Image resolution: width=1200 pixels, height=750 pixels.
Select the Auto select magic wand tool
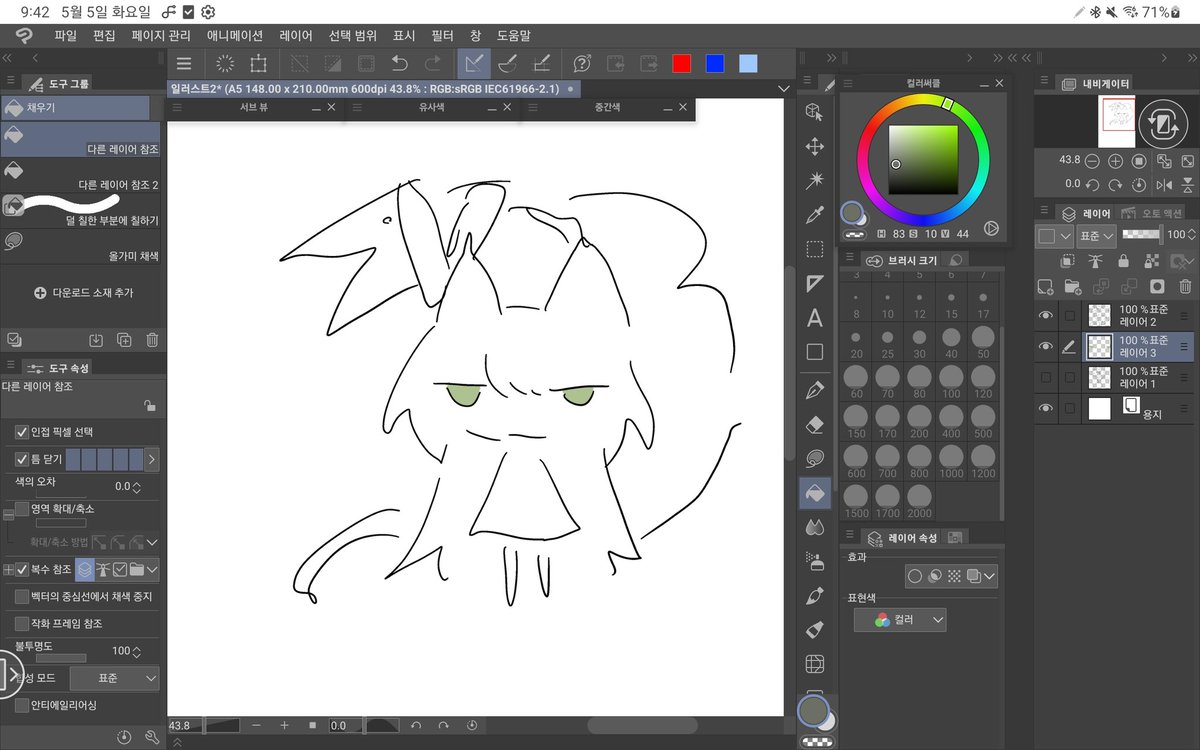pyautogui.click(x=814, y=181)
